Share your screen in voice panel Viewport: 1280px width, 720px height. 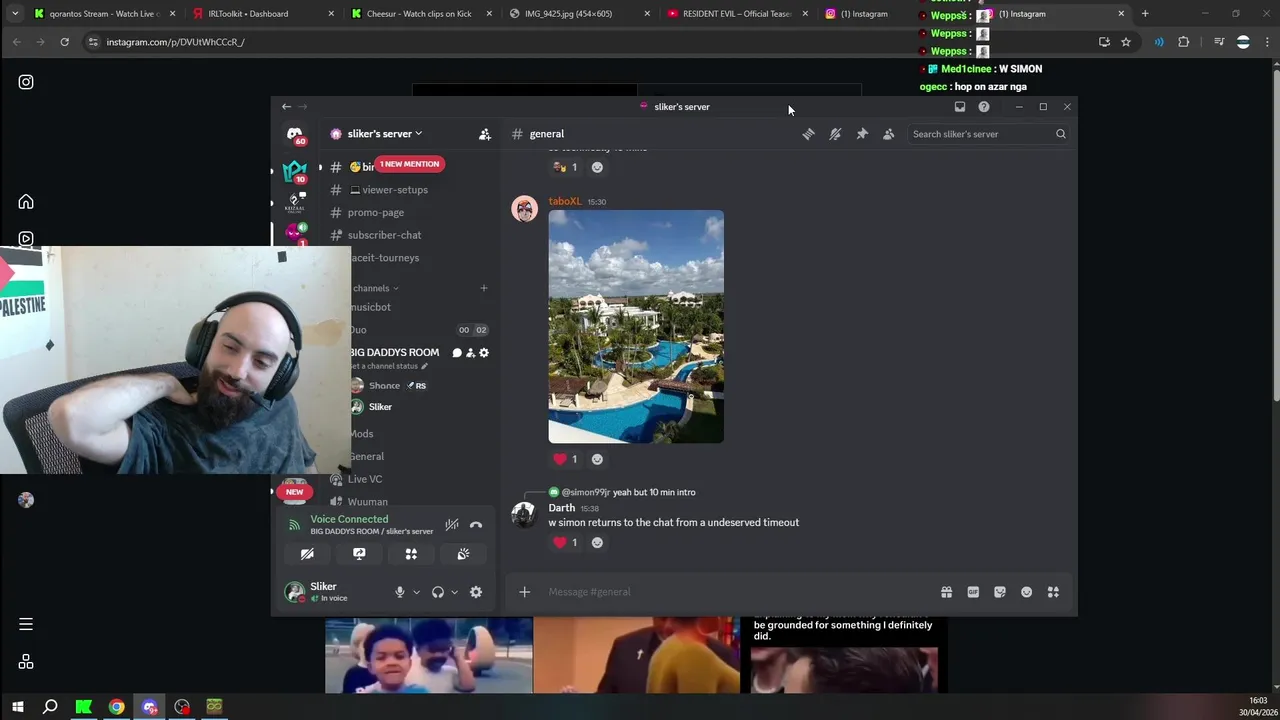(x=359, y=554)
